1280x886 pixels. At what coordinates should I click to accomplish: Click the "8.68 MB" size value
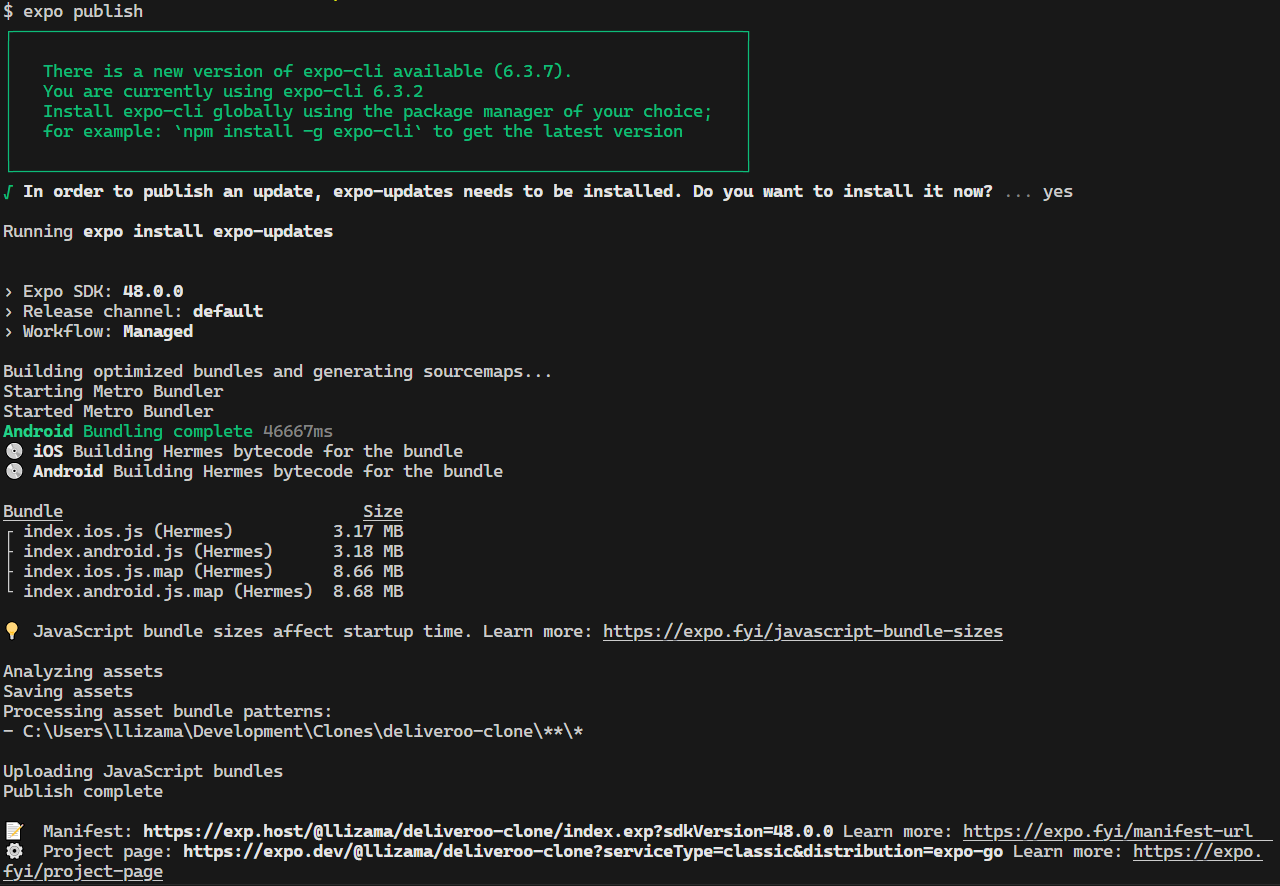(x=368, y=591)
